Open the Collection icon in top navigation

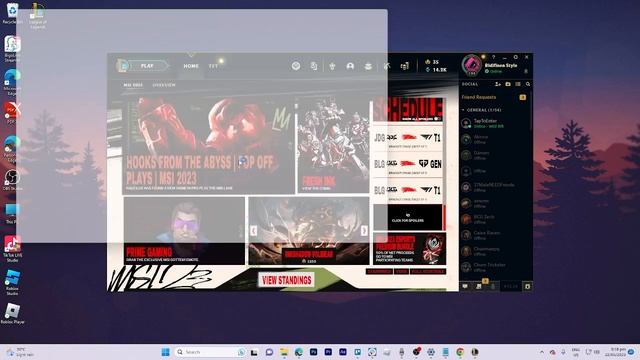coord(368,66)
